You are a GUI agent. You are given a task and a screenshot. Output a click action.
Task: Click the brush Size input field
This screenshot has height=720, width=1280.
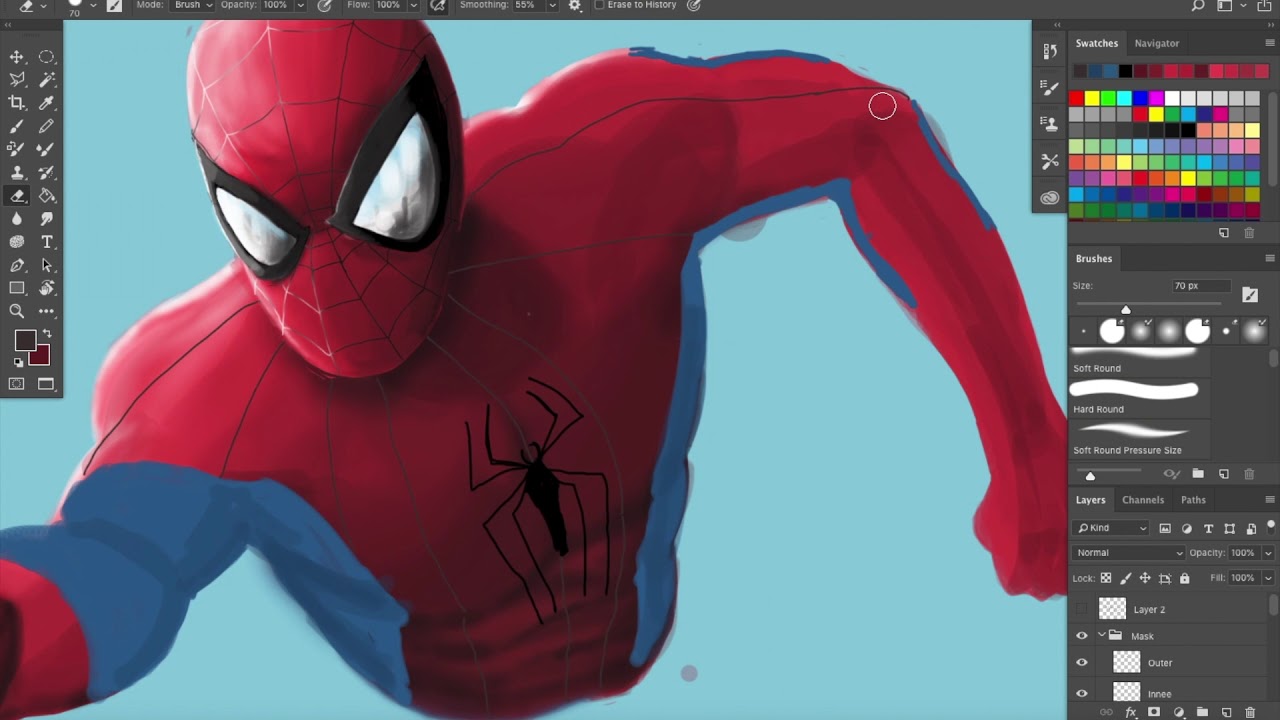click(1200, 286)
